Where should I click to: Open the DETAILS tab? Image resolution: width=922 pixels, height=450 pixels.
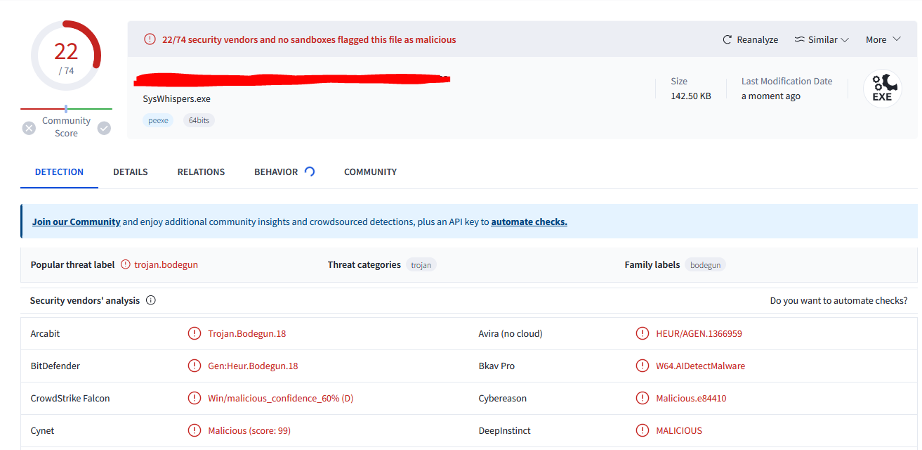click(x=131, y=172)
